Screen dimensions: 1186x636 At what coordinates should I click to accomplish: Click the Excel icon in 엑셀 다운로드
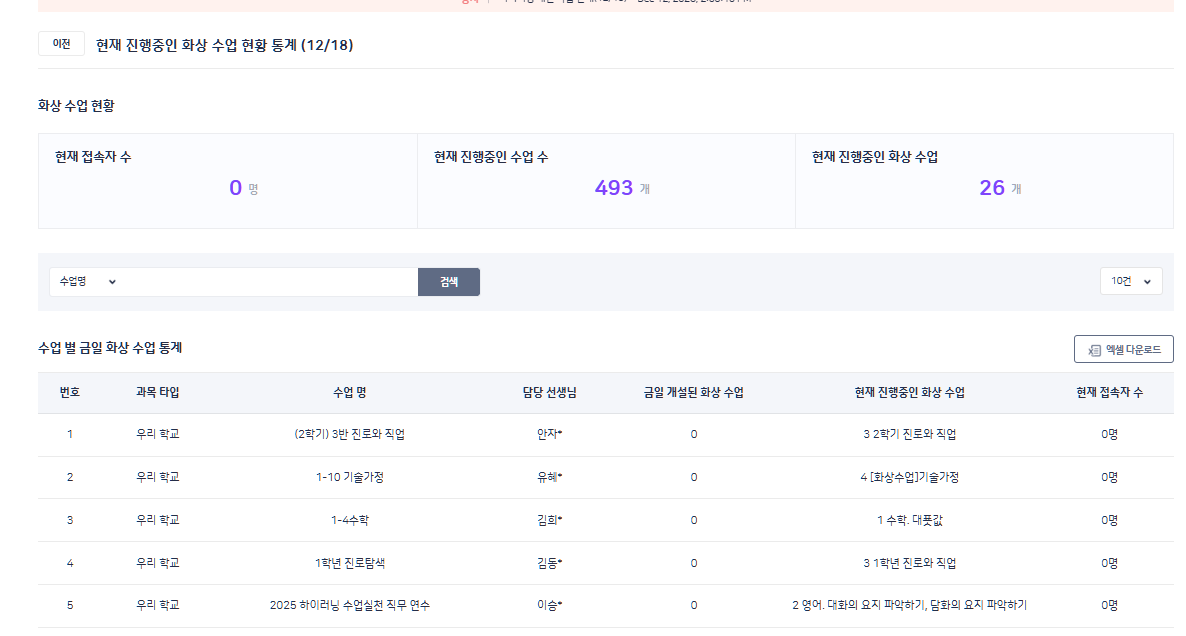(1095, 350)
